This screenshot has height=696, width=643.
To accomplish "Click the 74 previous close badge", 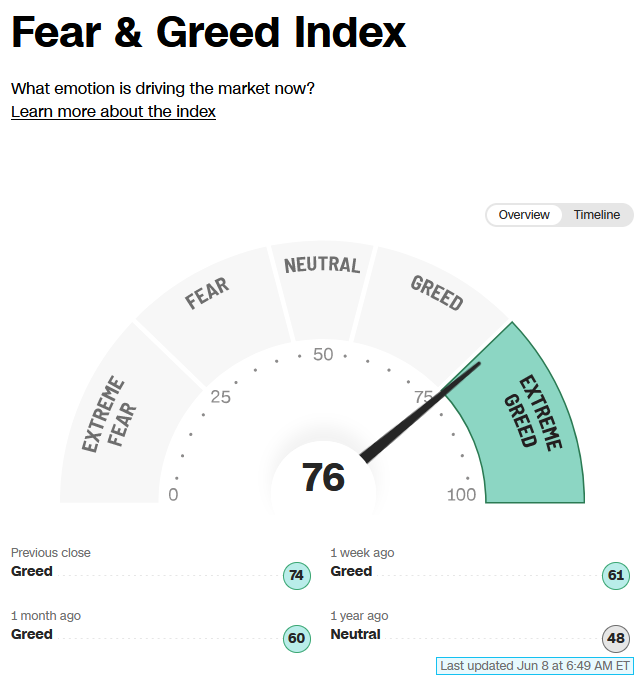I will click(x=296, y=576).
